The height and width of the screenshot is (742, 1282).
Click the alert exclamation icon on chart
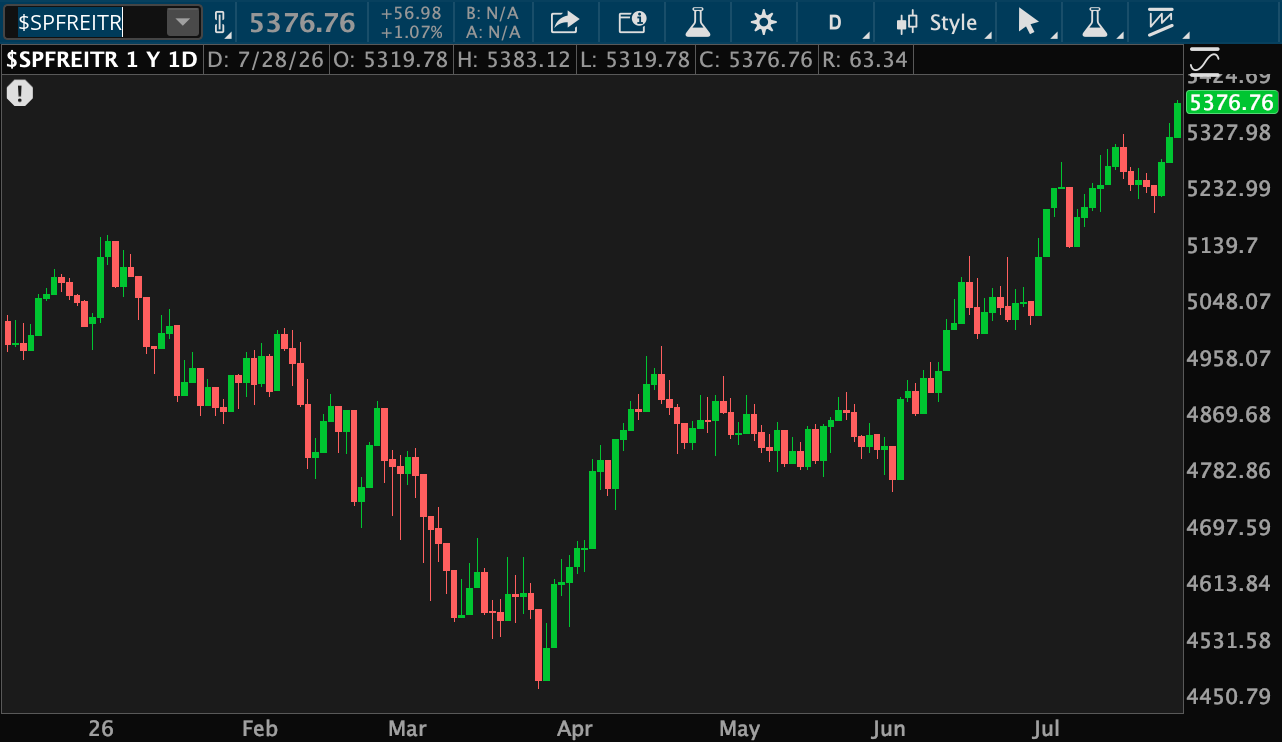20,94
